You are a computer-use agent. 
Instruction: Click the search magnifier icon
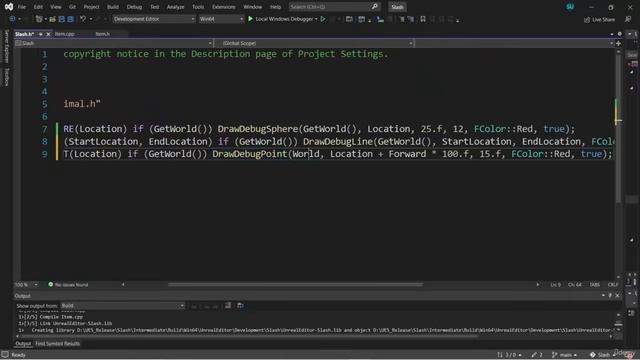(x=374, y=7)
